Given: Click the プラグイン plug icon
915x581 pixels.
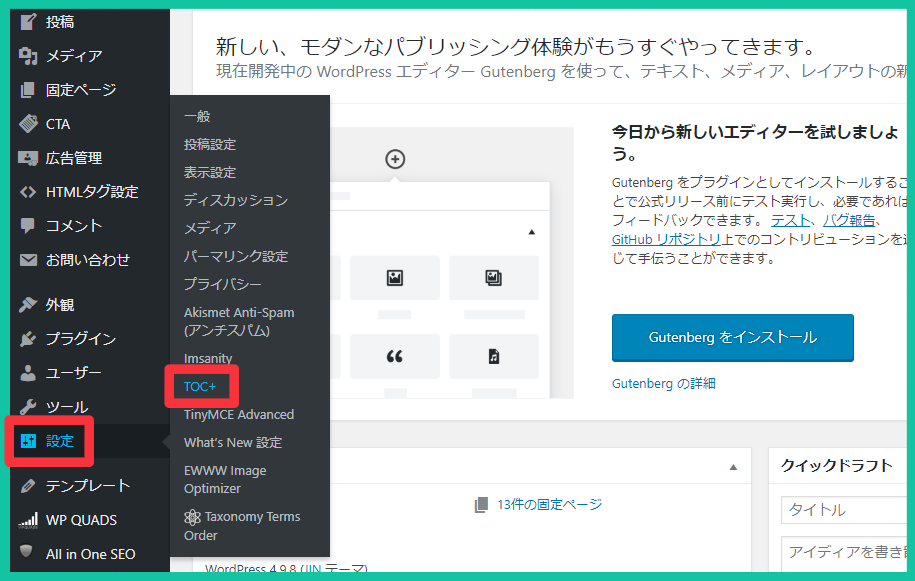Looking at the screenshot, I should point(28,338).
